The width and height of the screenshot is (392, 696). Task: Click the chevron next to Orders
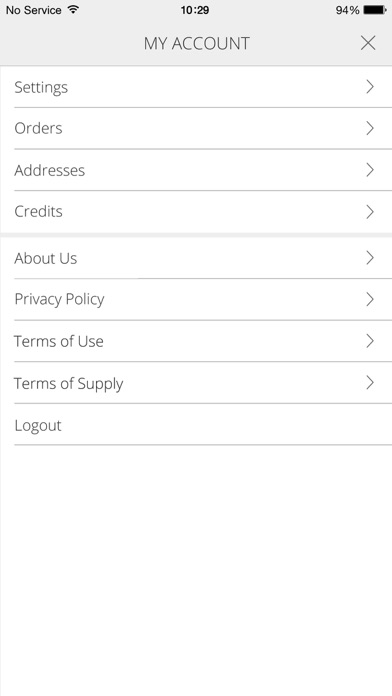click(x=370, y=128)
